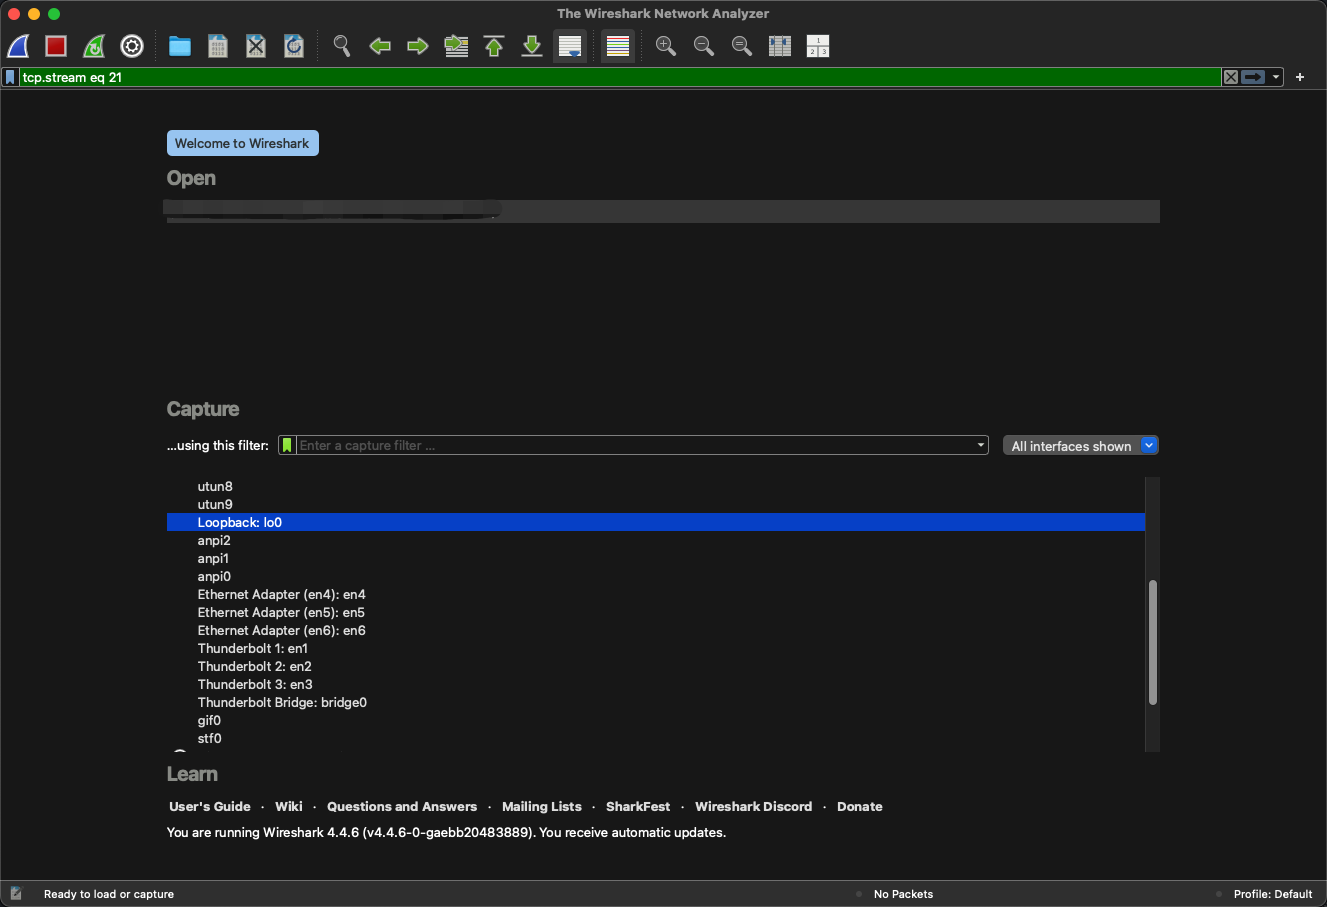This screenshot has height=907, width=1327.
Task: Select Ethernet Adapter (en4) interface
Action: click(x=656, y=594)
